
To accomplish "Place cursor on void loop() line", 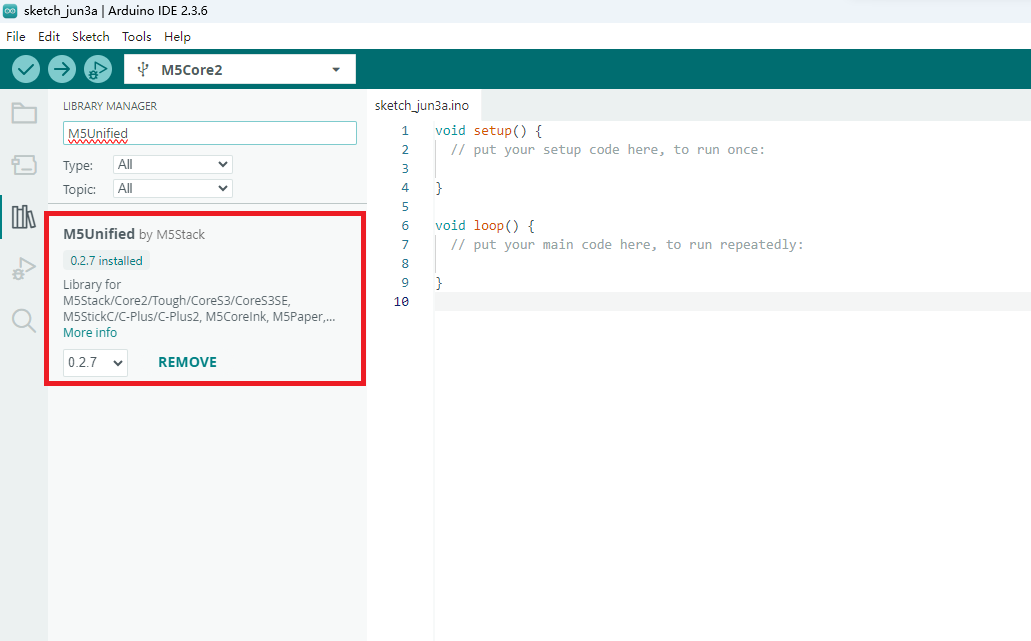I will pyautogui.click(x=485, y=226).
